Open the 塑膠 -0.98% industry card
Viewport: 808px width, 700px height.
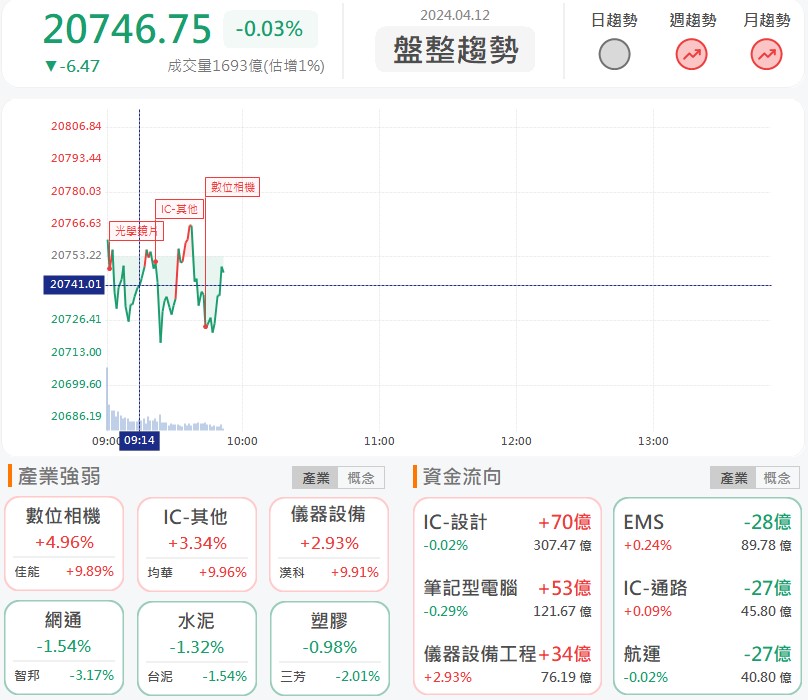[x=329, y=648]
